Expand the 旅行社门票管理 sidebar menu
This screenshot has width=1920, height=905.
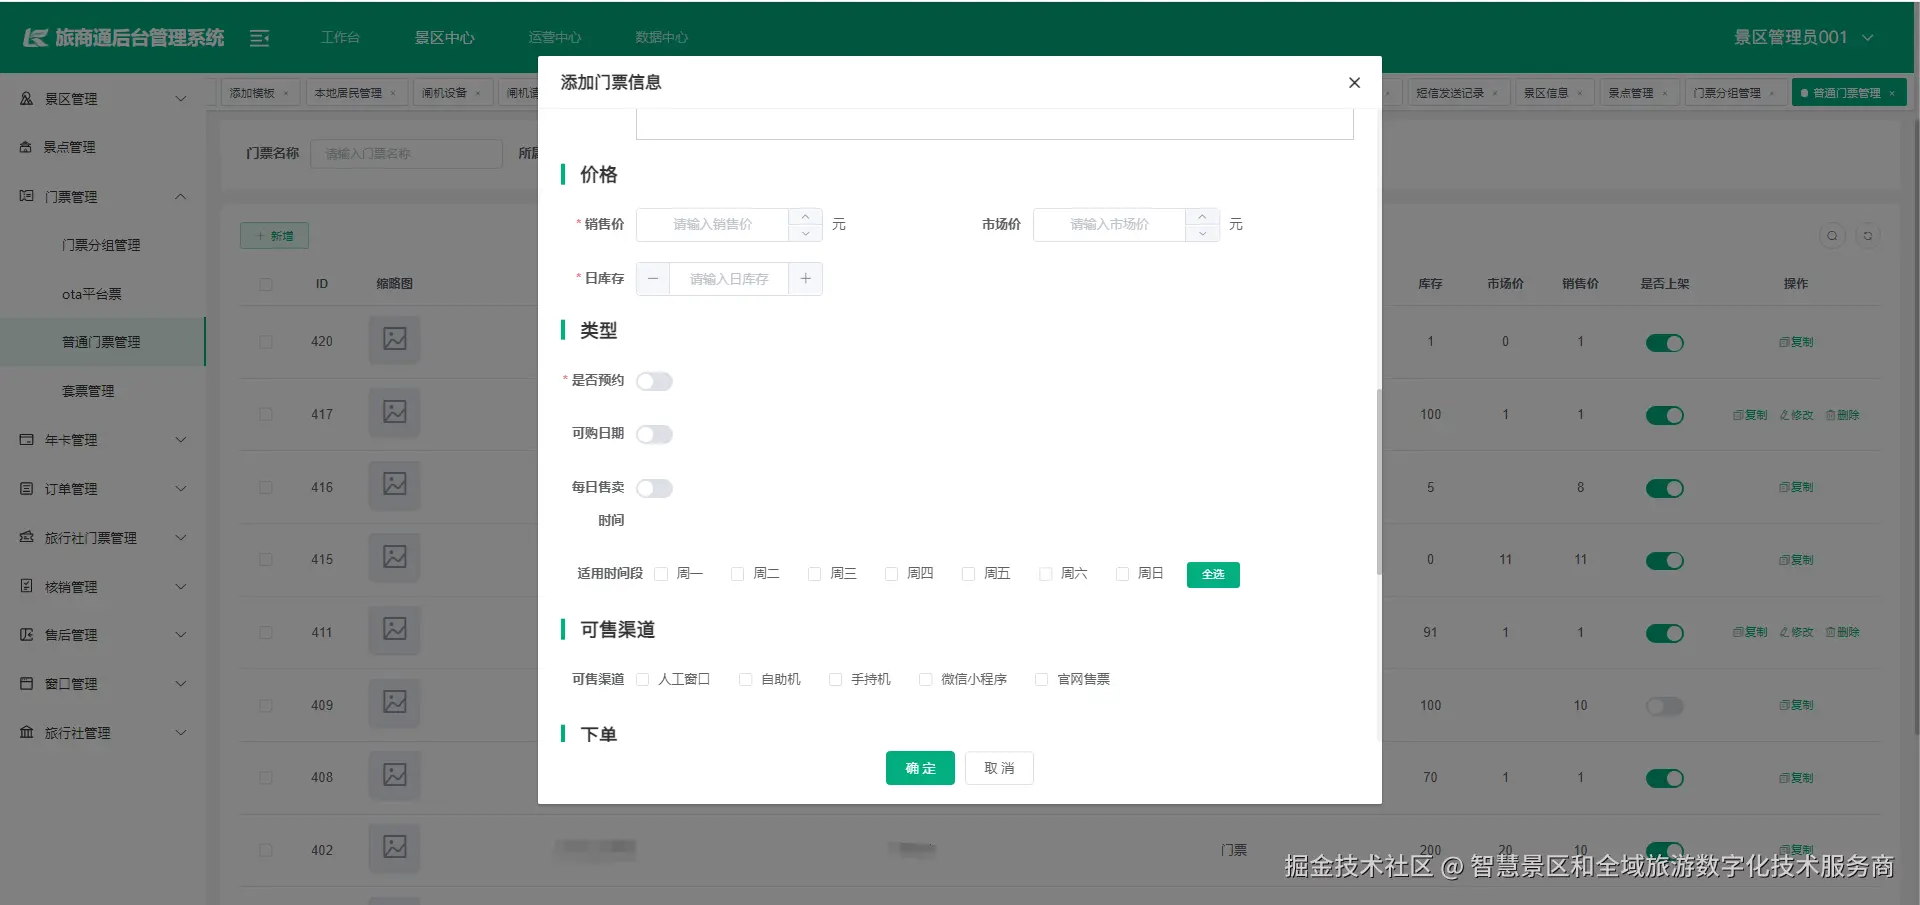pyautogui.click(x=103, y=538)
